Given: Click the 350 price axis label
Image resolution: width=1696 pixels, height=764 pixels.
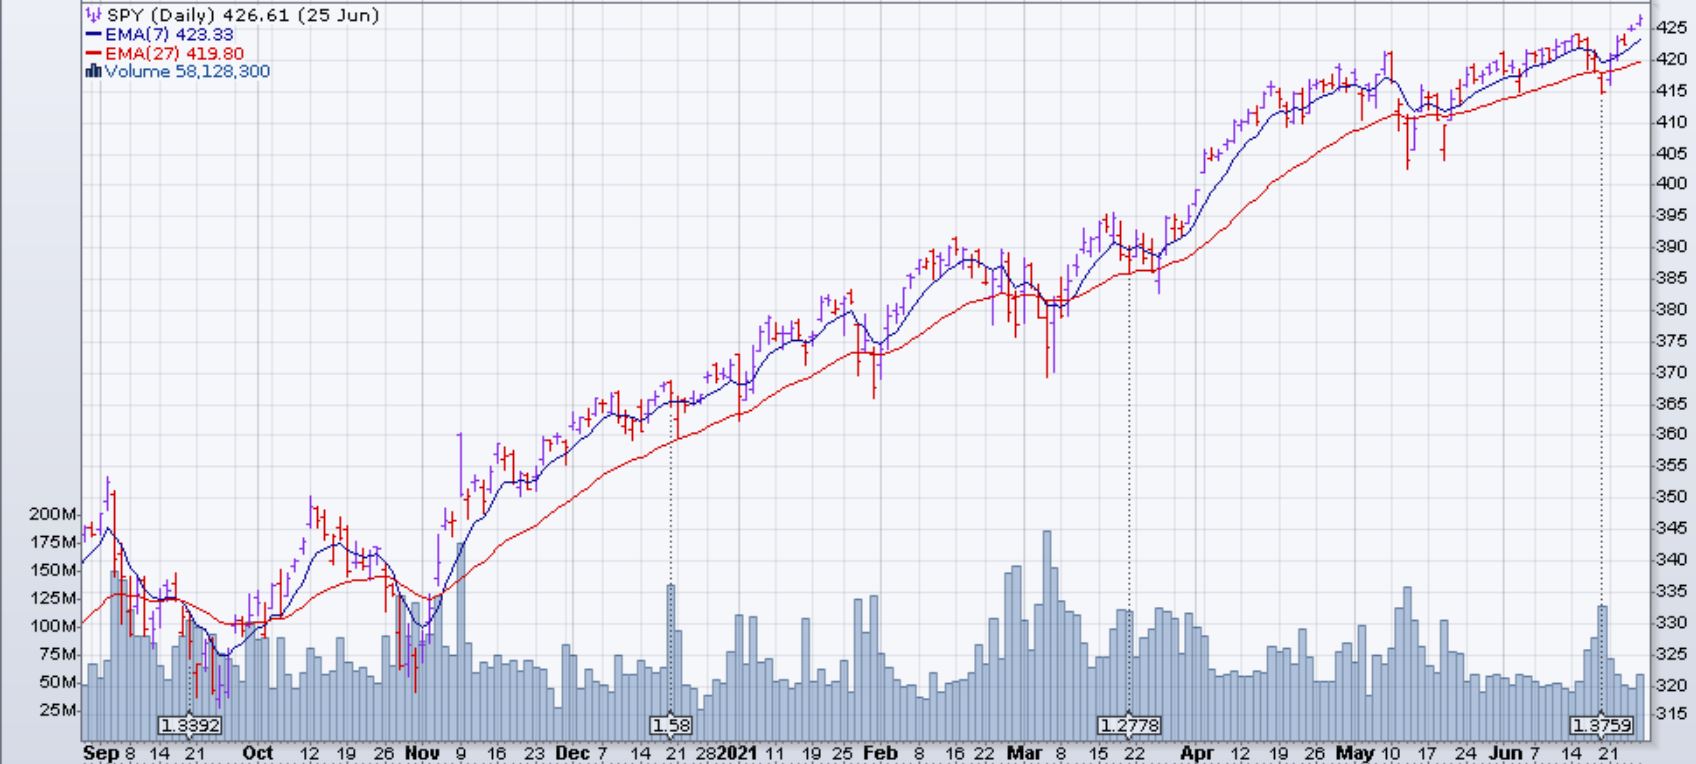Looking at the screenshot, I should pyautogui.click(x=1671, y=497).
